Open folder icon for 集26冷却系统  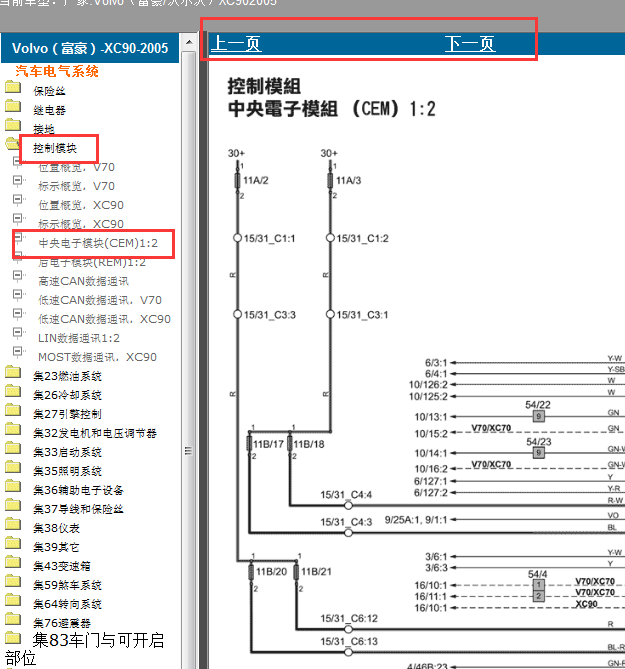click(13, 391)
